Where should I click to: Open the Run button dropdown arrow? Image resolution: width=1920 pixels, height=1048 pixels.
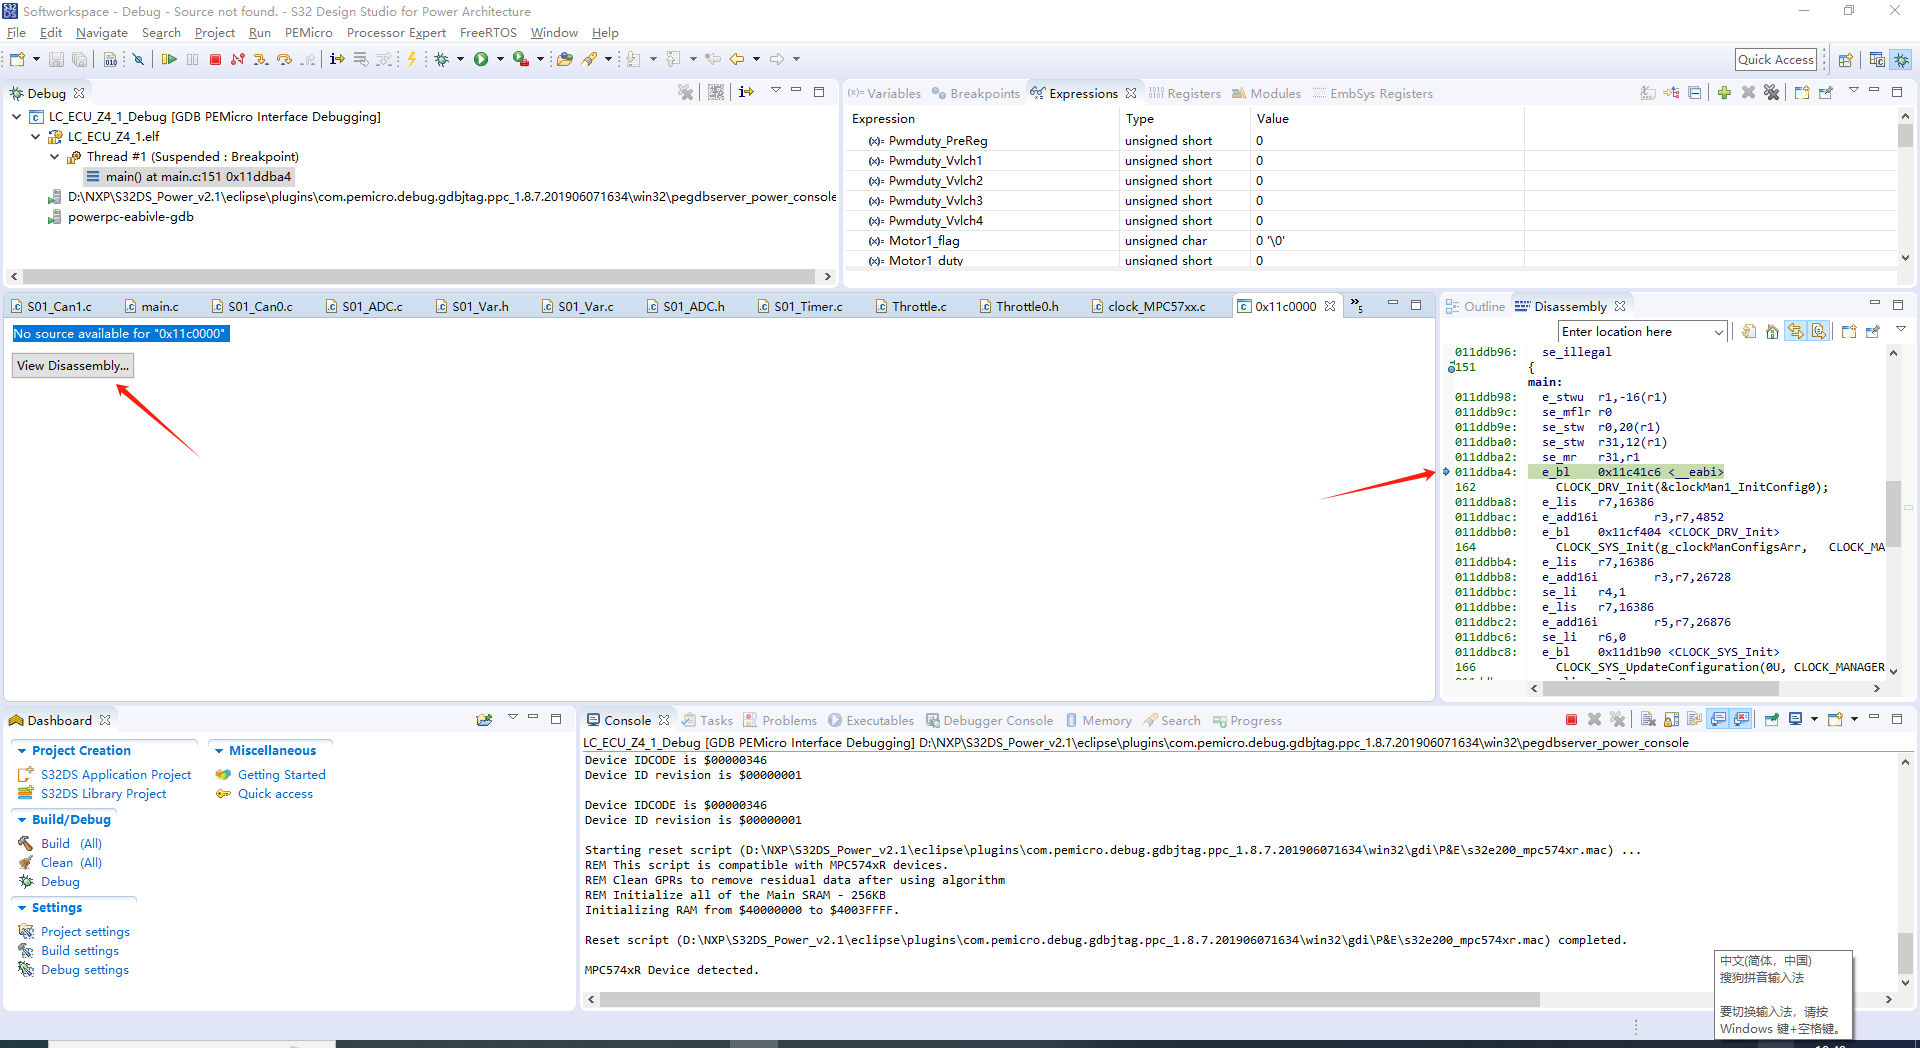point(499,58)
